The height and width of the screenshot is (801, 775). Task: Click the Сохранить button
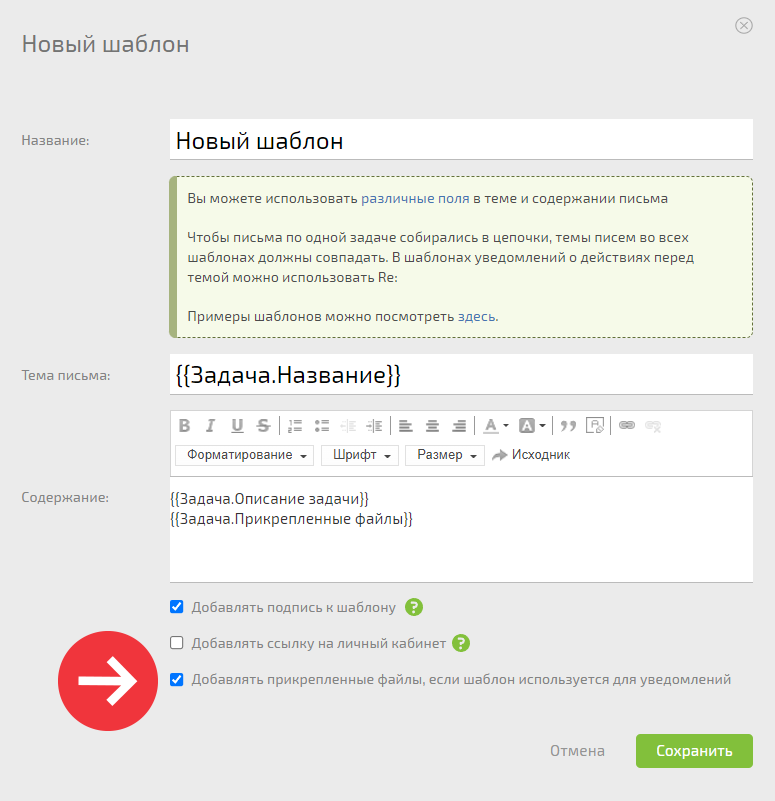(694, 750)
